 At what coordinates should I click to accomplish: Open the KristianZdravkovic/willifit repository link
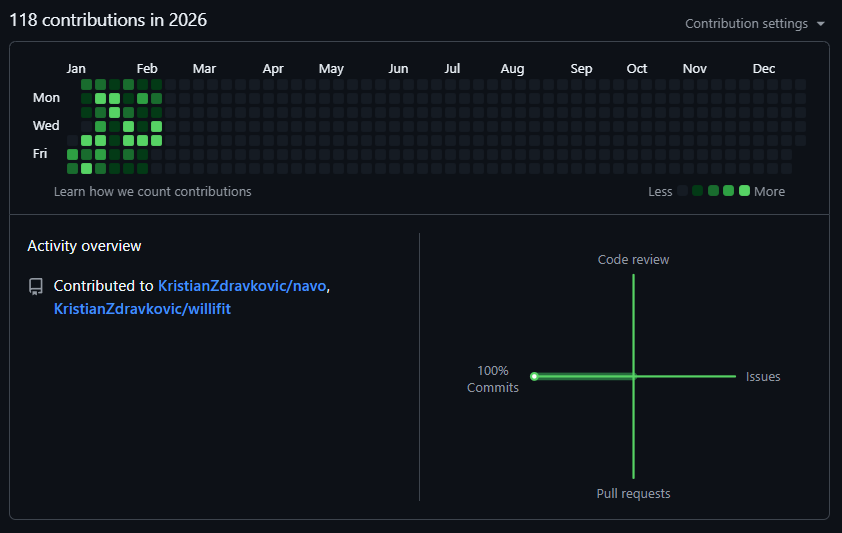pyautogui.click(x=142, y=309)
